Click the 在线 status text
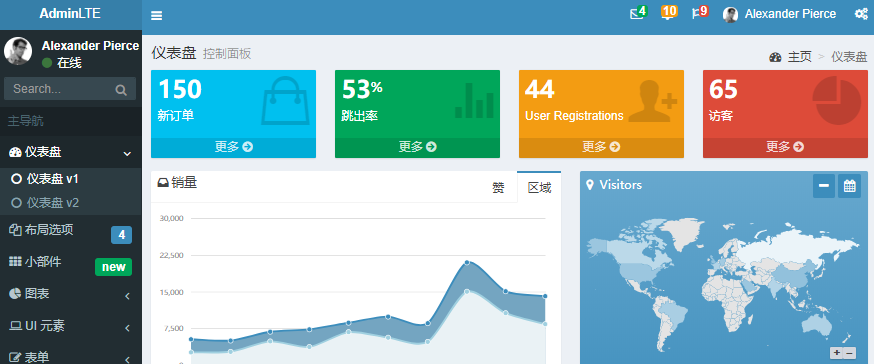 (69, 63)
